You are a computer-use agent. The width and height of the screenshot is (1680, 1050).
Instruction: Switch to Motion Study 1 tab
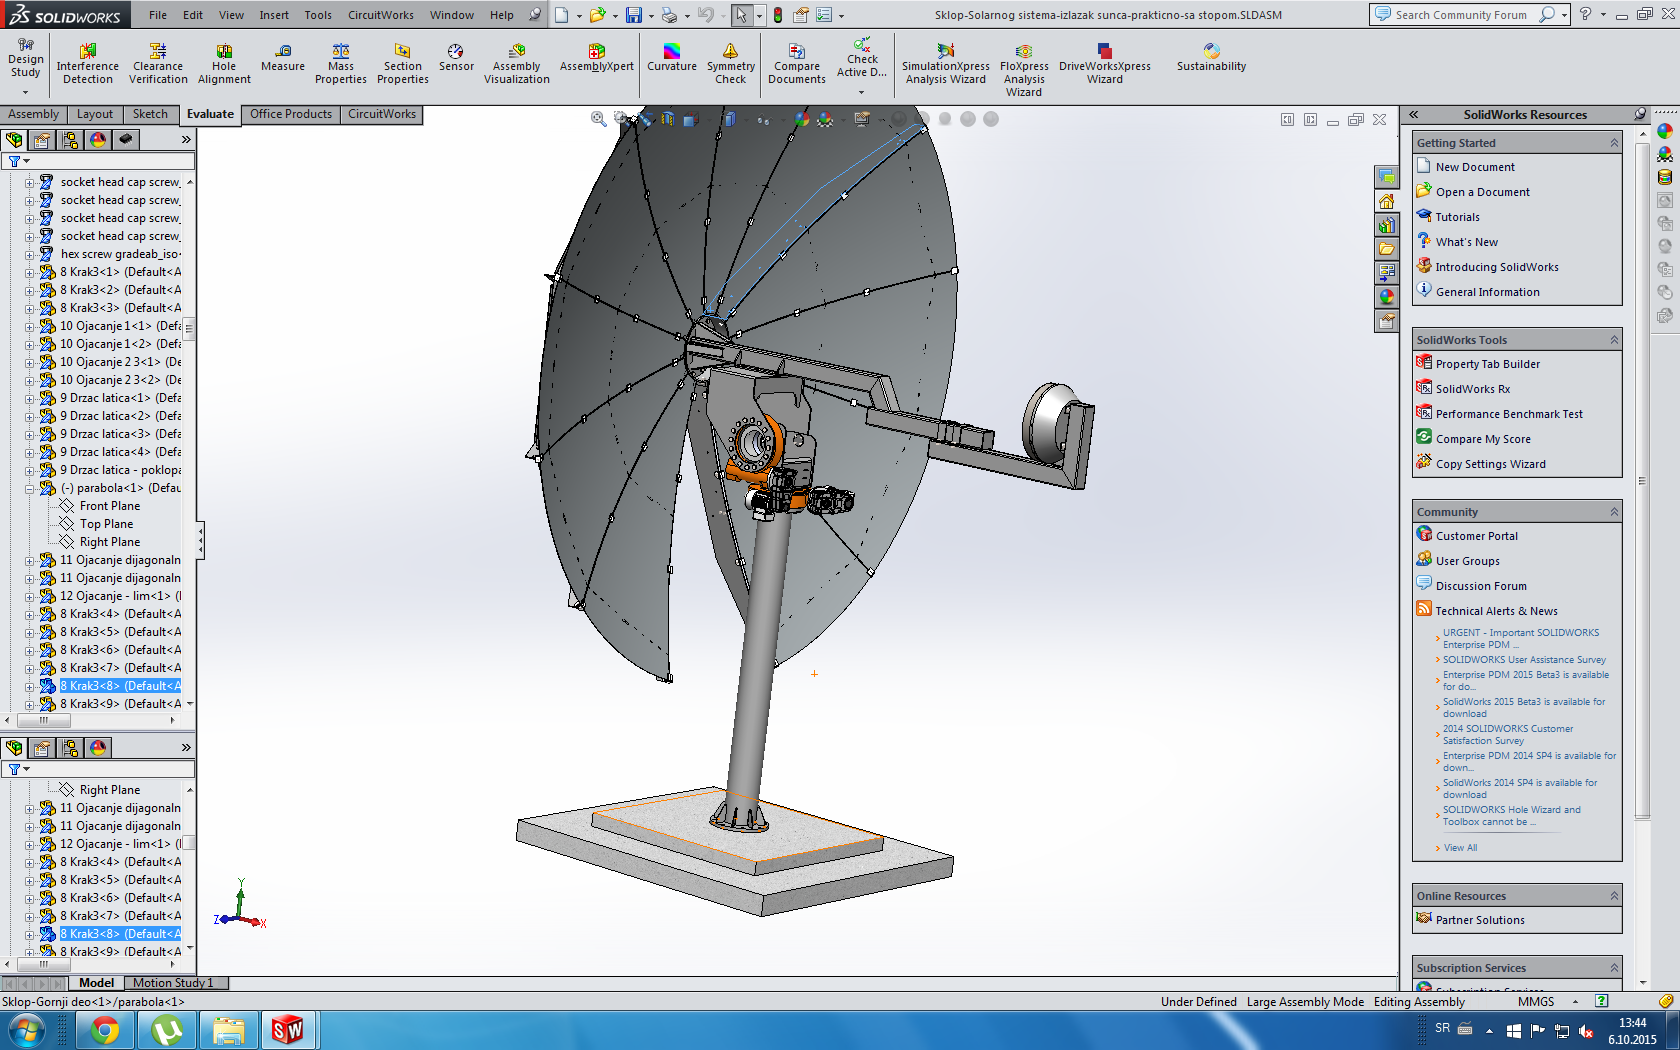click(173, 983)
